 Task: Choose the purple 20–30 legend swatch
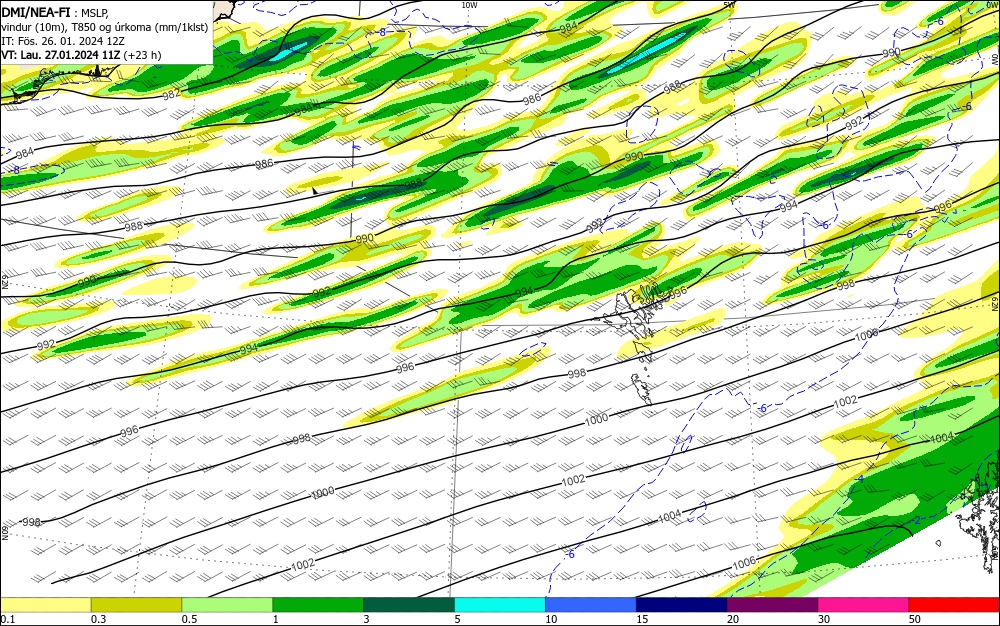coord(772,605)
